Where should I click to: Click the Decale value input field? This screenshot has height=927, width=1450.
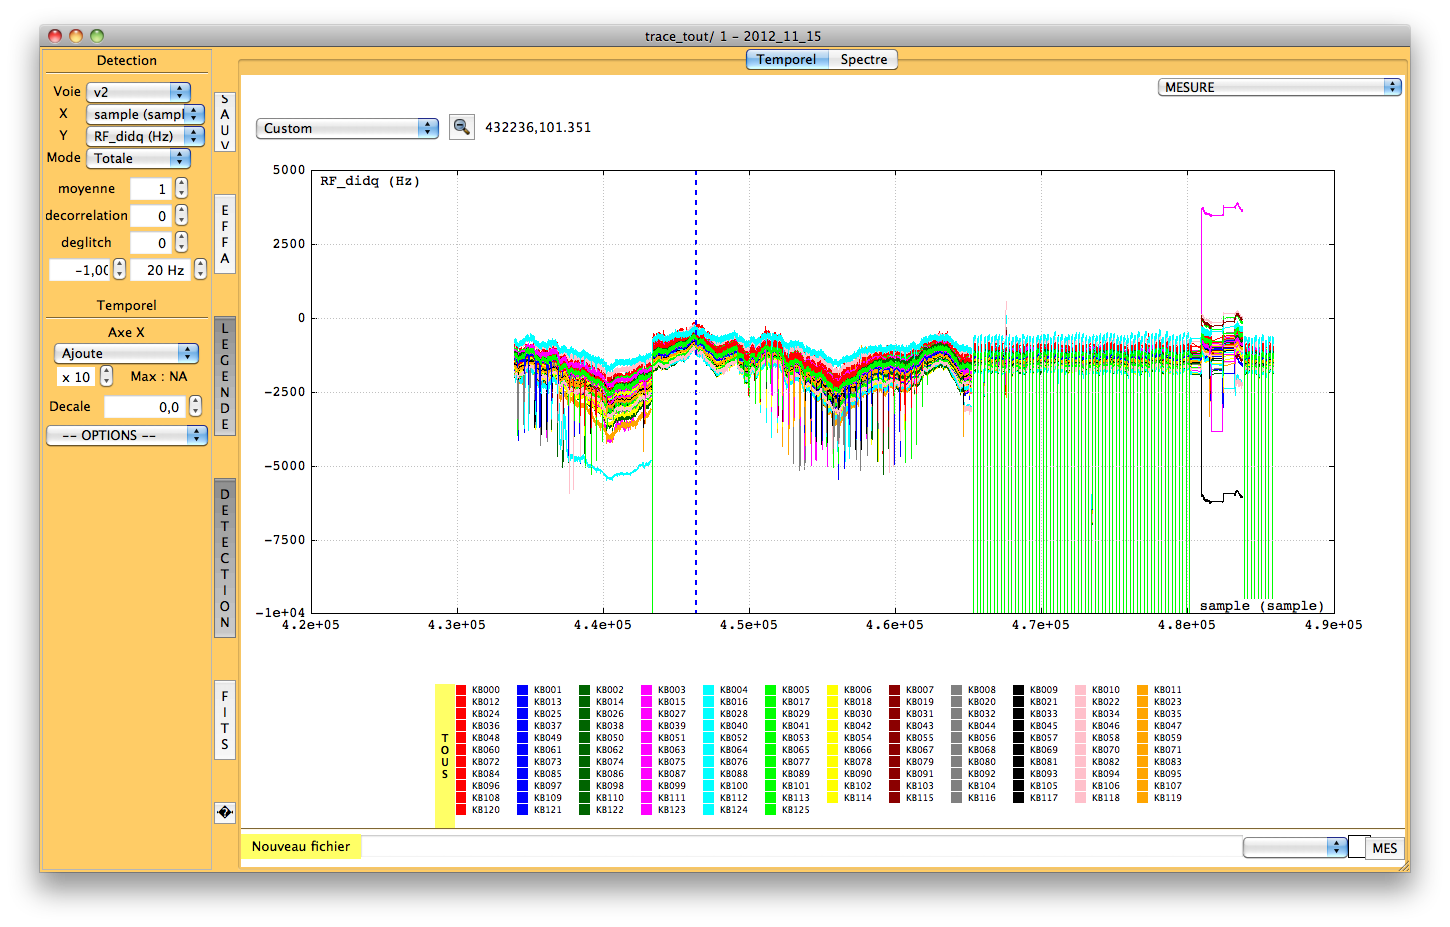[x=145, y=407]
